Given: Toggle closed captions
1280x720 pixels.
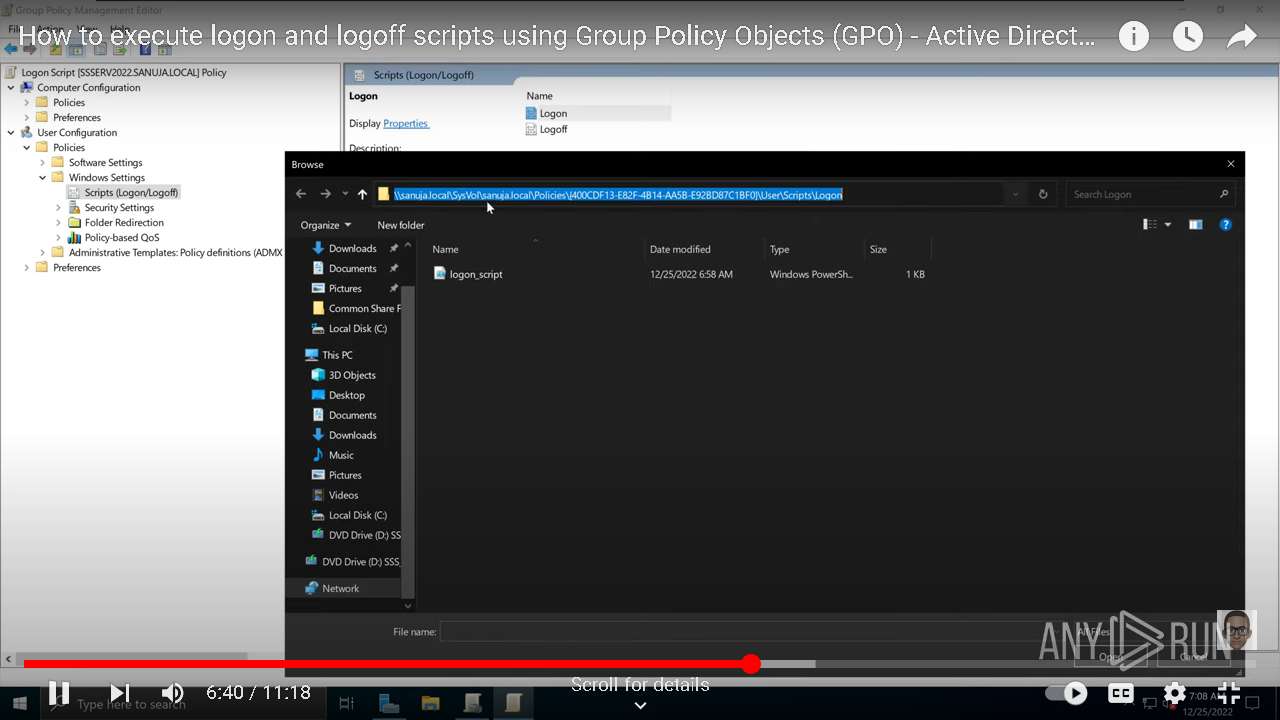Looking at the screenshot, I should 1121,692.
